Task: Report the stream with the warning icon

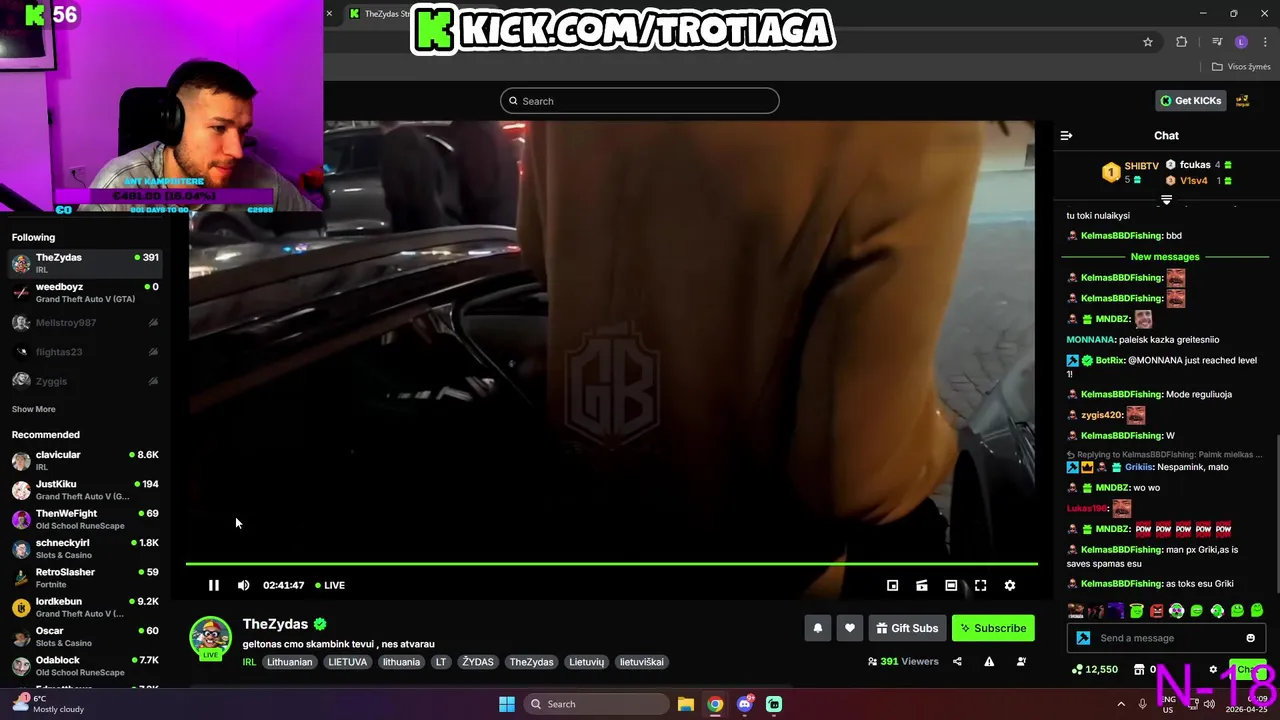Action: tap(989, 661)
